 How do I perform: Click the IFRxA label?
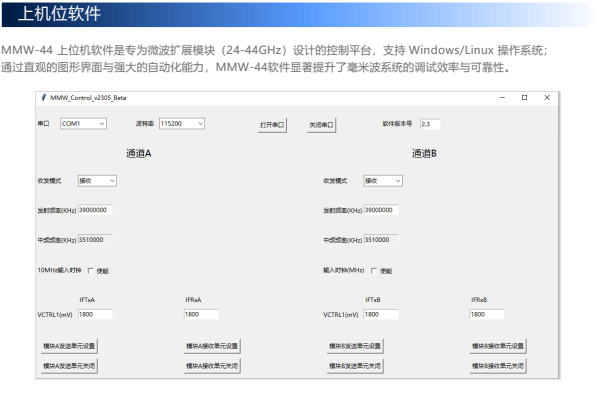click(x=193, y=300)
